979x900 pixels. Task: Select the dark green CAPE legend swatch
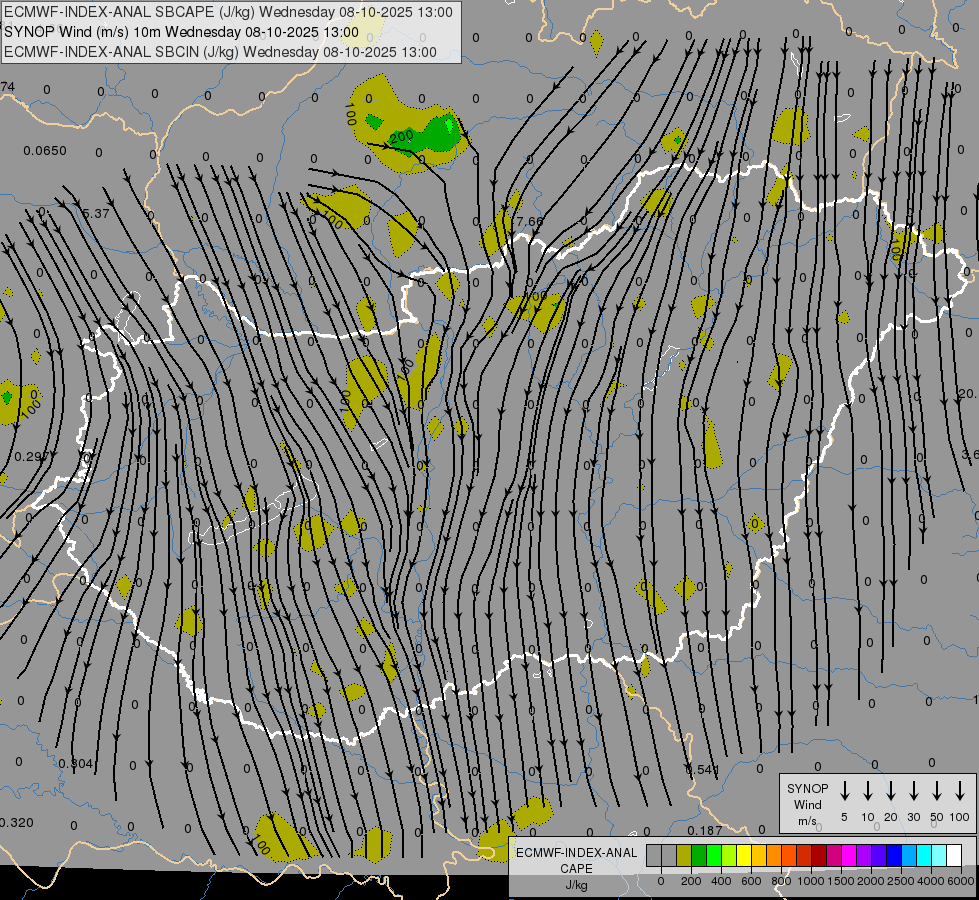coord(699,856)
